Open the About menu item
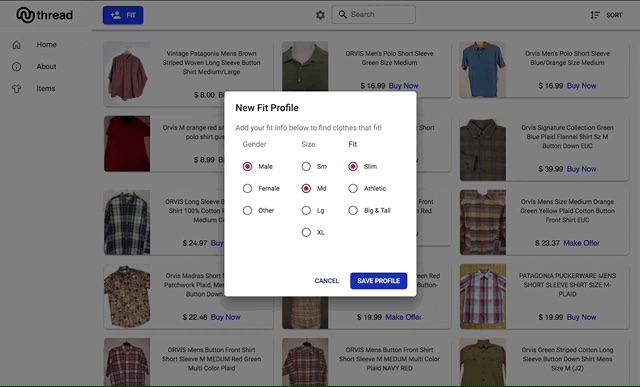Viewport: 640px width, 387px height. coord(47,67)
